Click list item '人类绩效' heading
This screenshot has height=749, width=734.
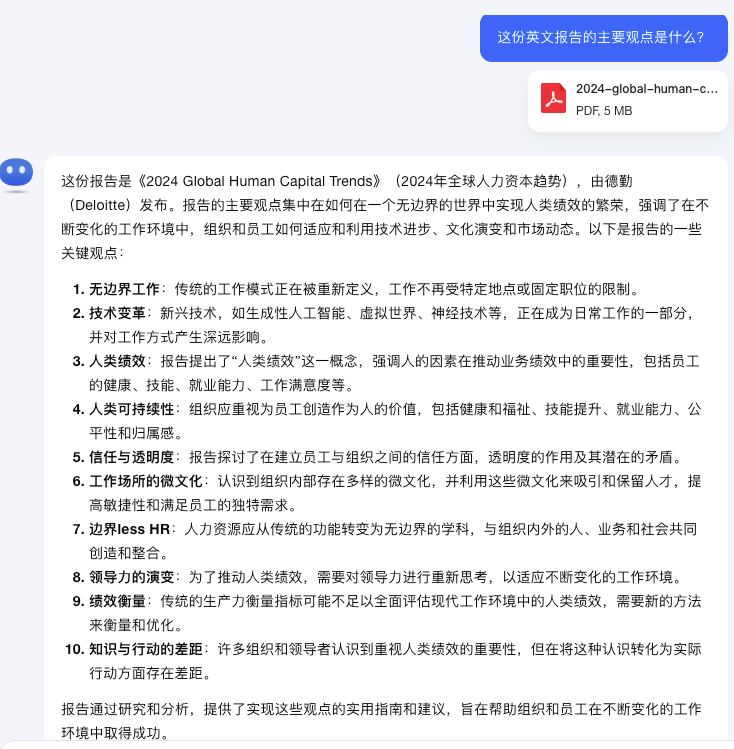pos(117,361)
